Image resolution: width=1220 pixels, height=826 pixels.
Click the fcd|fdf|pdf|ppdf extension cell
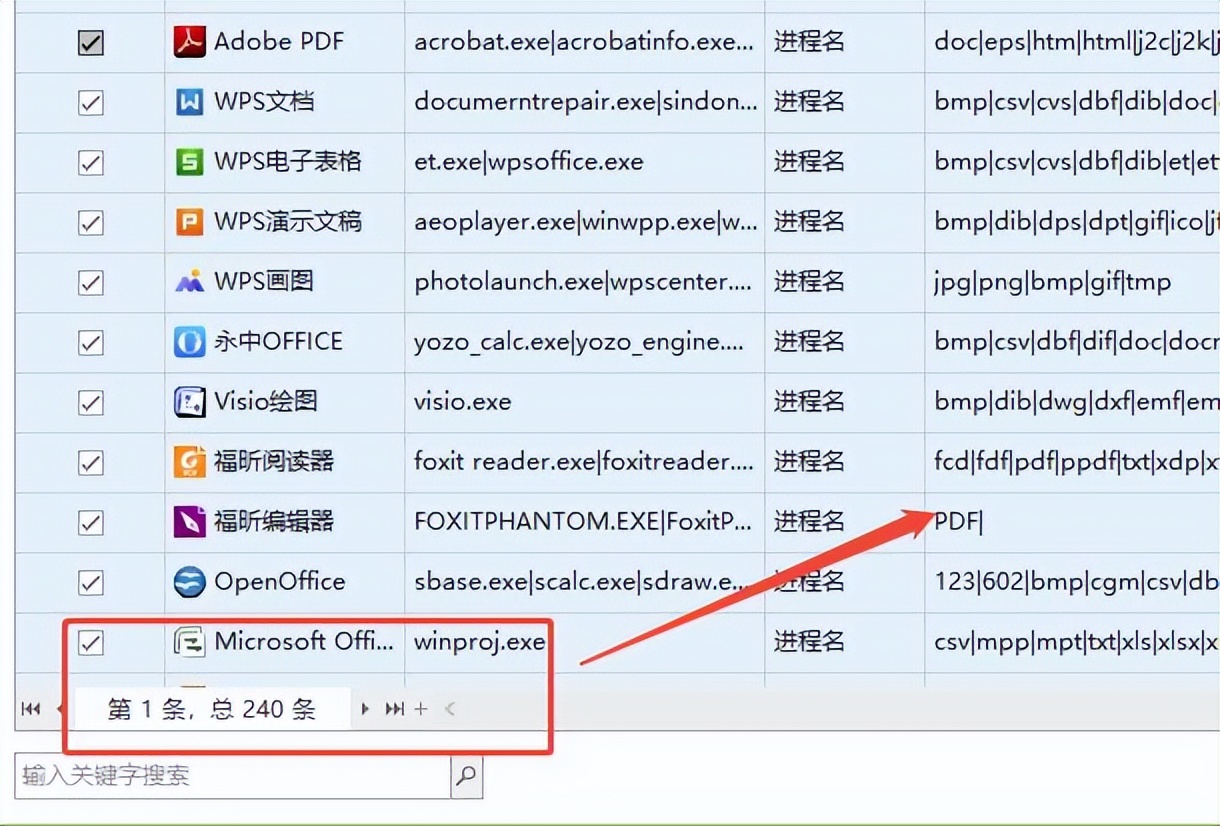(1073, 462)
